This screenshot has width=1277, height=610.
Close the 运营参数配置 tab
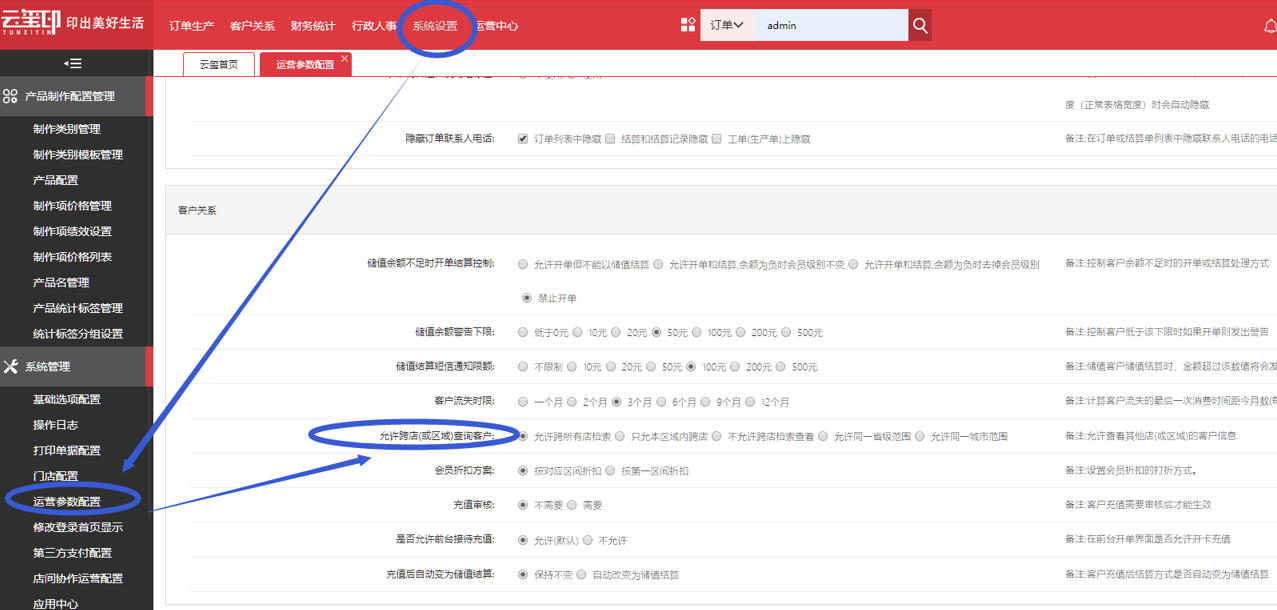point(344,59)
